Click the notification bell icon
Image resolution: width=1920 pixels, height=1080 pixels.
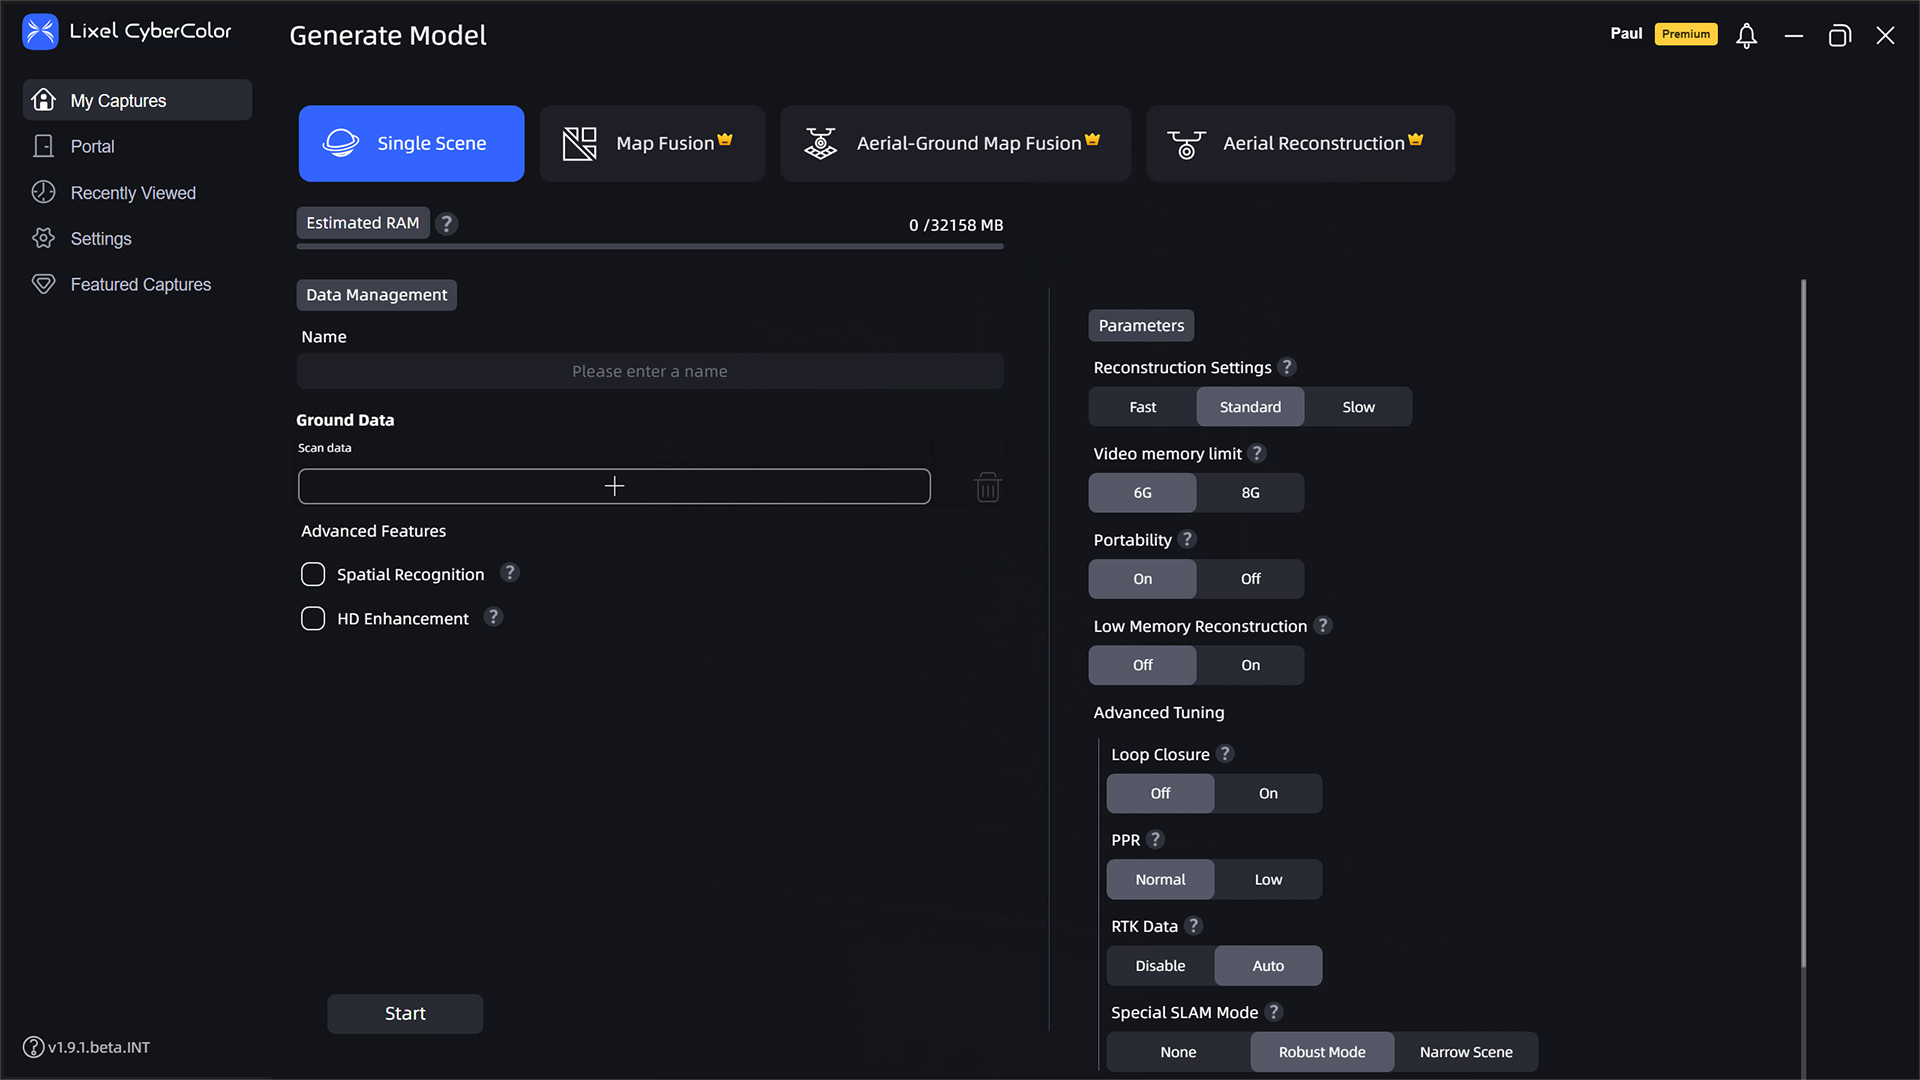pos(1746,36)
